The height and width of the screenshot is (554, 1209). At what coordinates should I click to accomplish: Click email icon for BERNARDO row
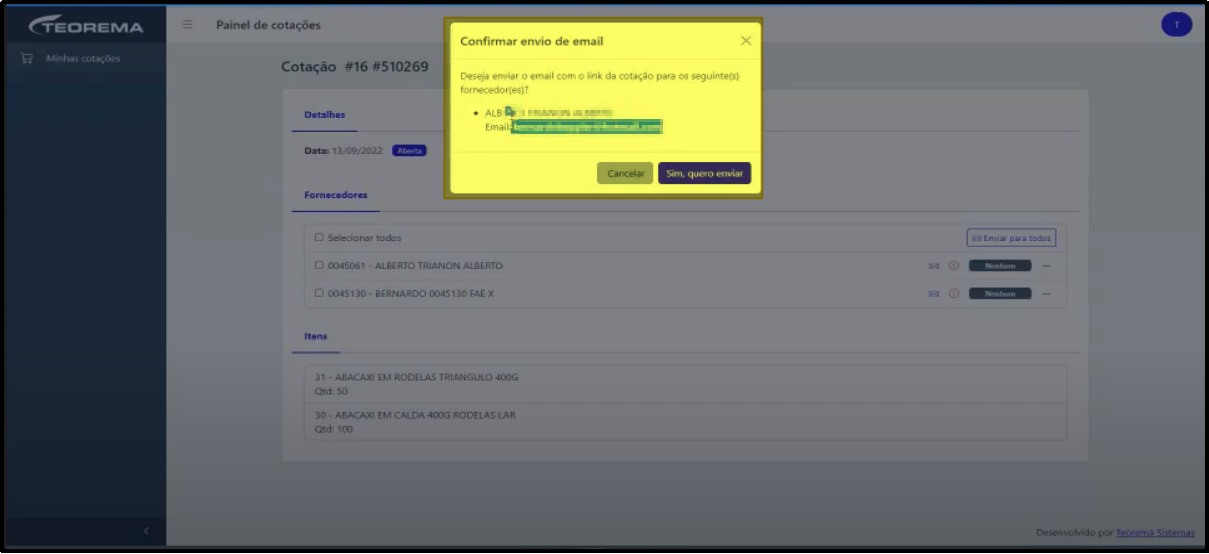coord(934,293)
